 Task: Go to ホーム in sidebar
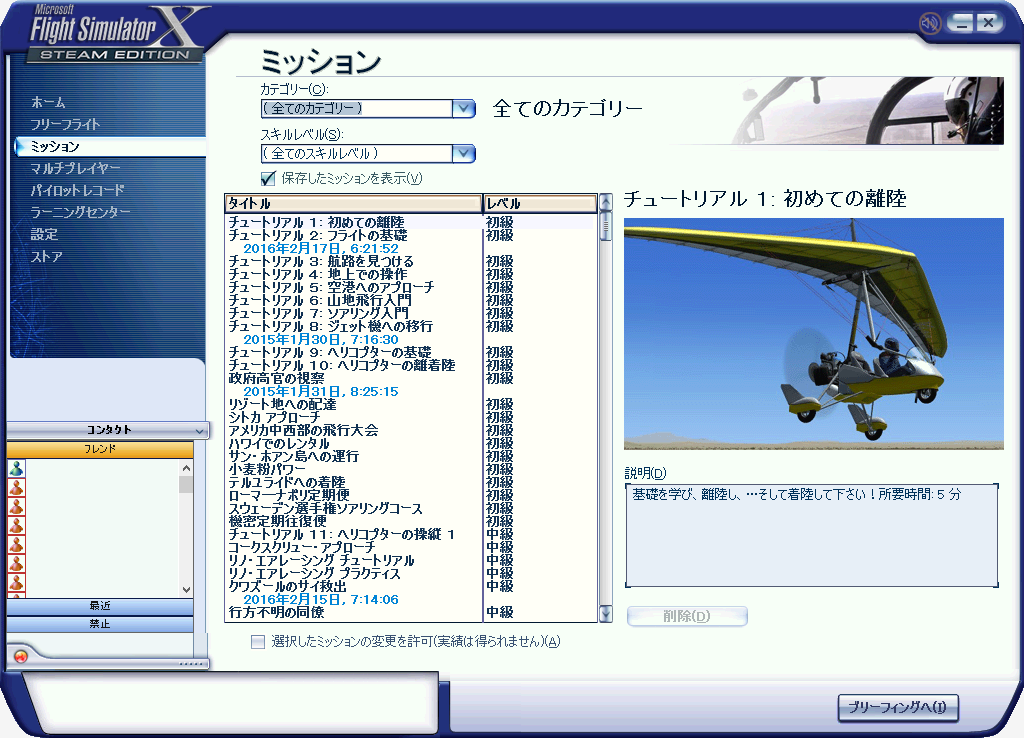[x=48, y=102]
